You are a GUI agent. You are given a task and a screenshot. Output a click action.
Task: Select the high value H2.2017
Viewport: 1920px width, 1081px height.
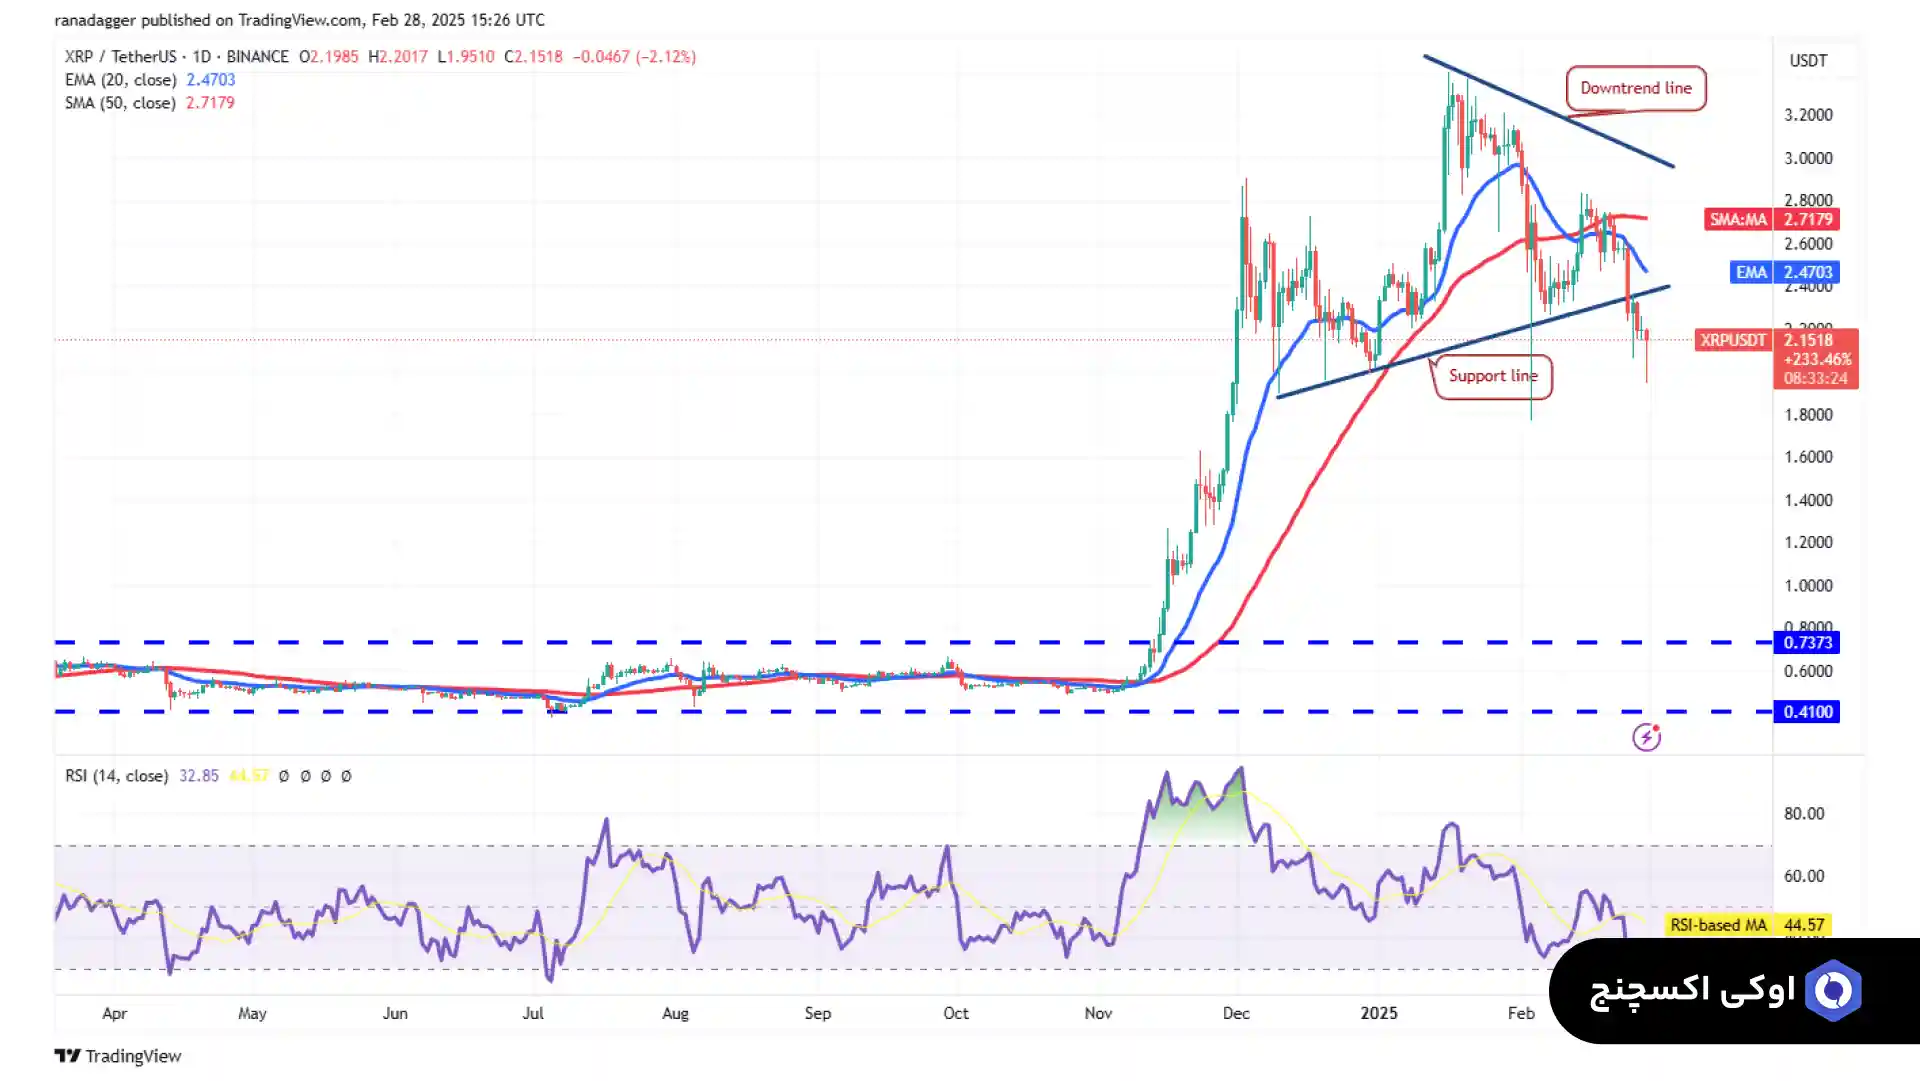click(x=398, y=57)
